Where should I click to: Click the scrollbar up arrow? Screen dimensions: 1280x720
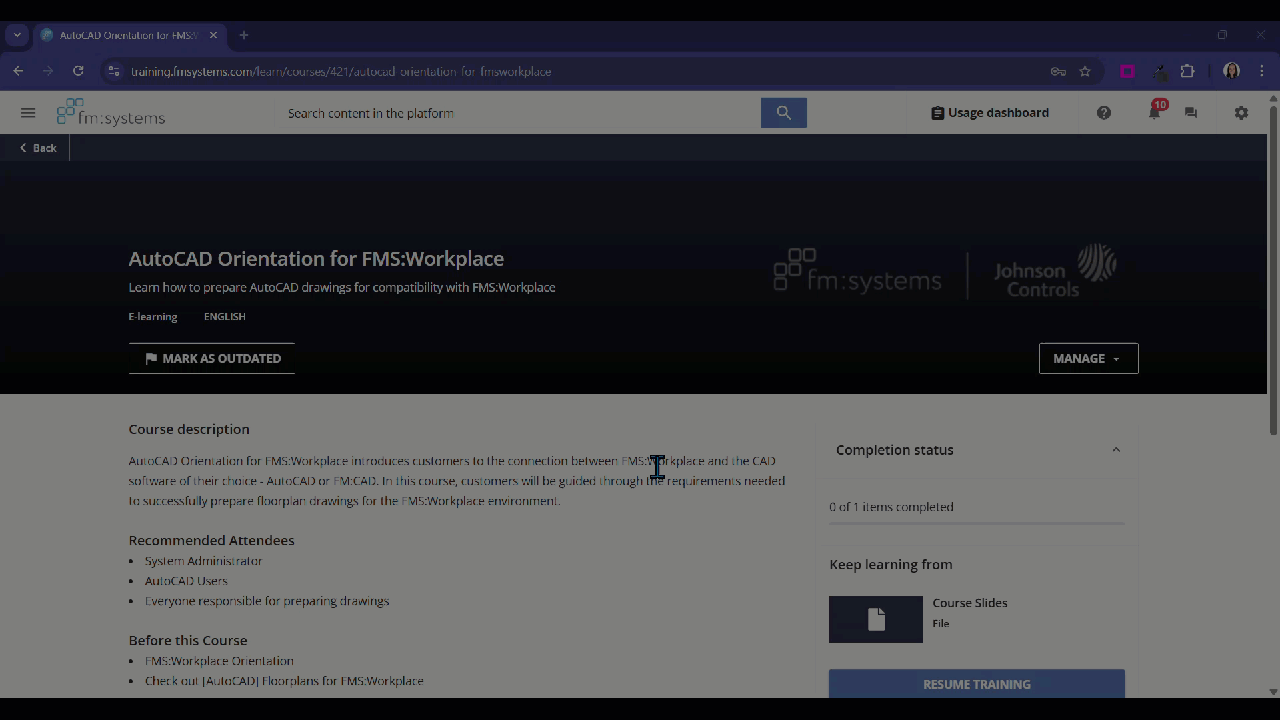(1273, 98)
